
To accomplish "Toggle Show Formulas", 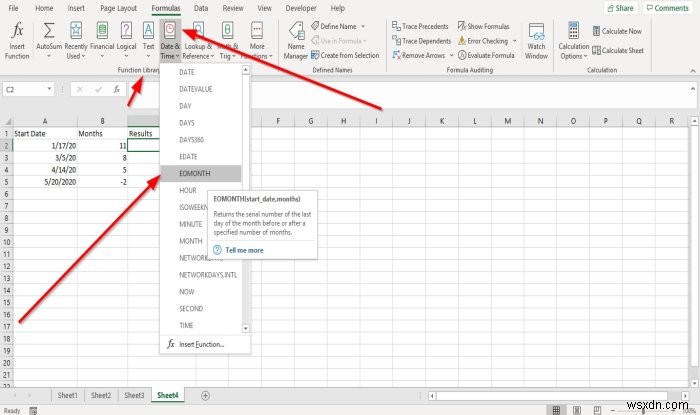I will [483, 26].
